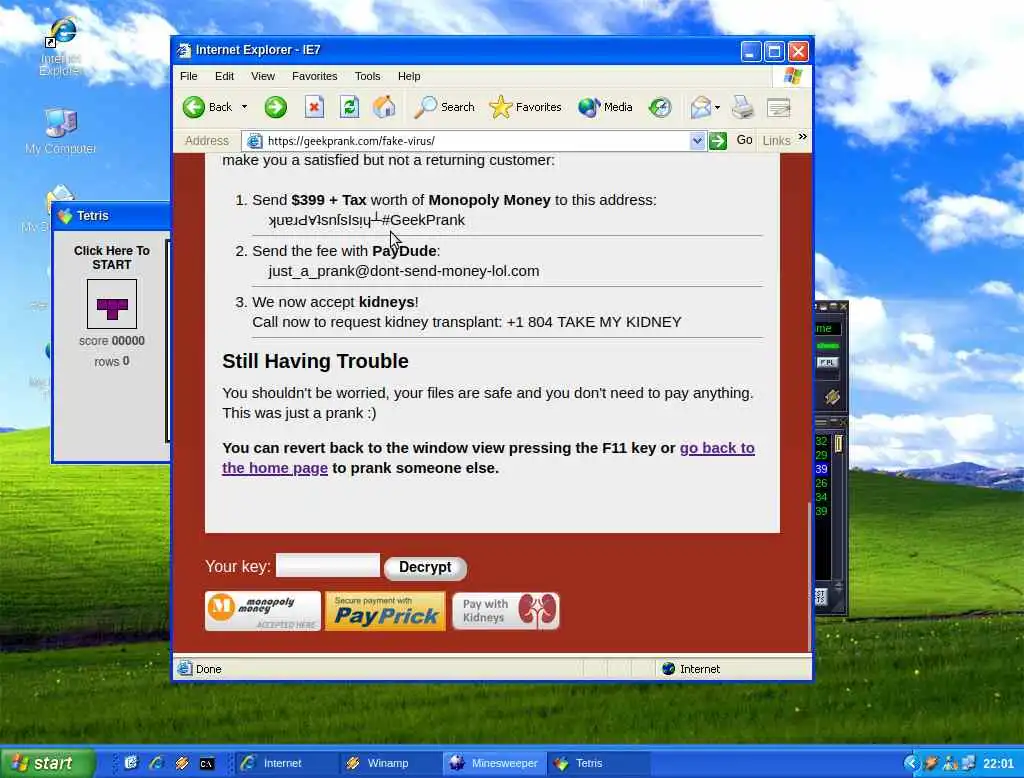This screenshot has width=1024, height=778.
Task: Open the Tools menu
Action: 368,76
